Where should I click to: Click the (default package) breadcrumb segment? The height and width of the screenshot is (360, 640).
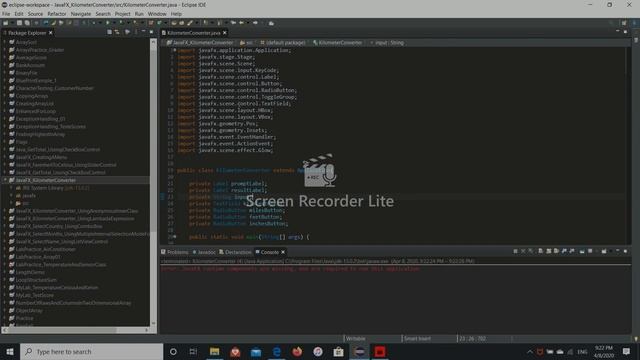tap(283, 42)
